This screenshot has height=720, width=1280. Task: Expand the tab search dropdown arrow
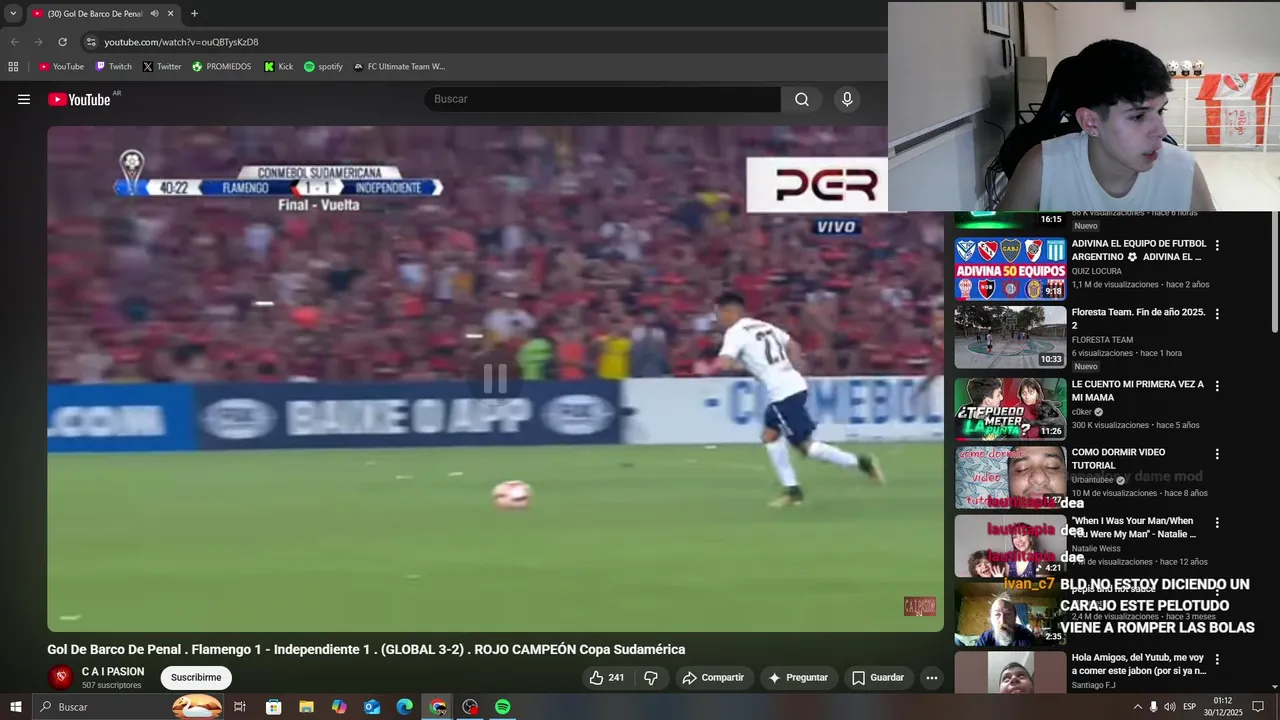pyautogui.click(x=13, y=14)
